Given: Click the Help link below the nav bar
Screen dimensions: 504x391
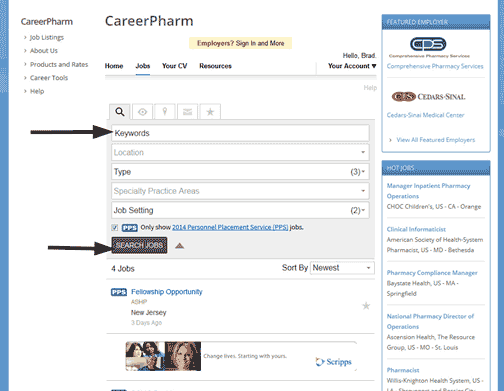Looking at the screenshot, I should pos(370,88).
